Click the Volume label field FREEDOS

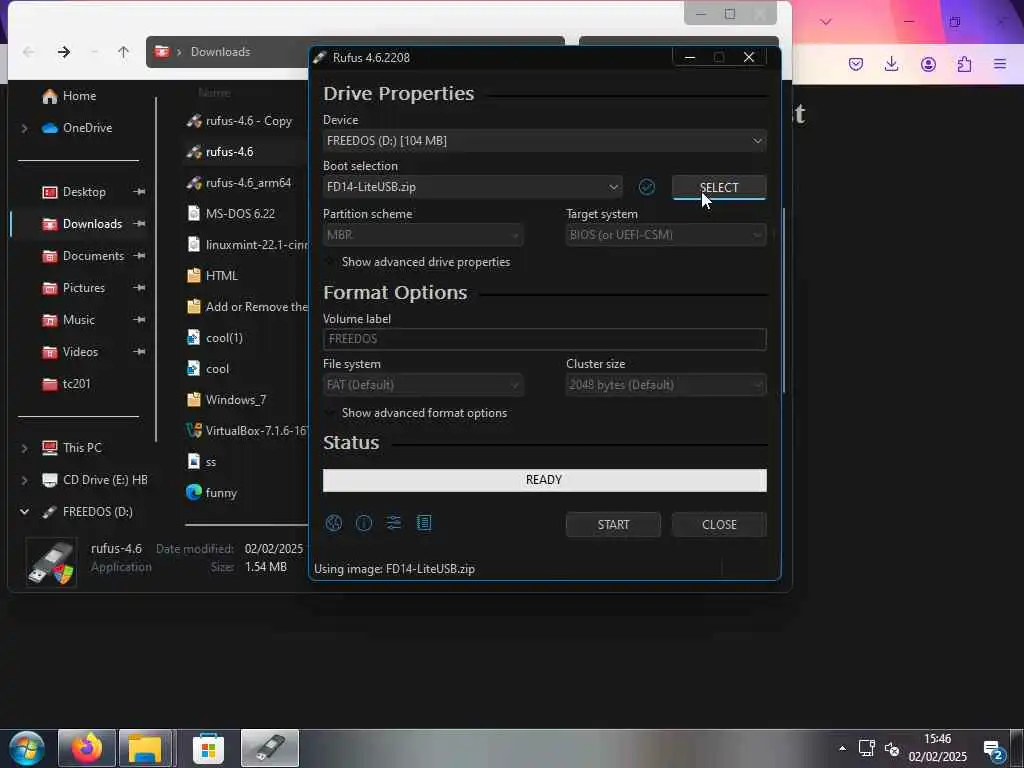click(x=545, y=340)
